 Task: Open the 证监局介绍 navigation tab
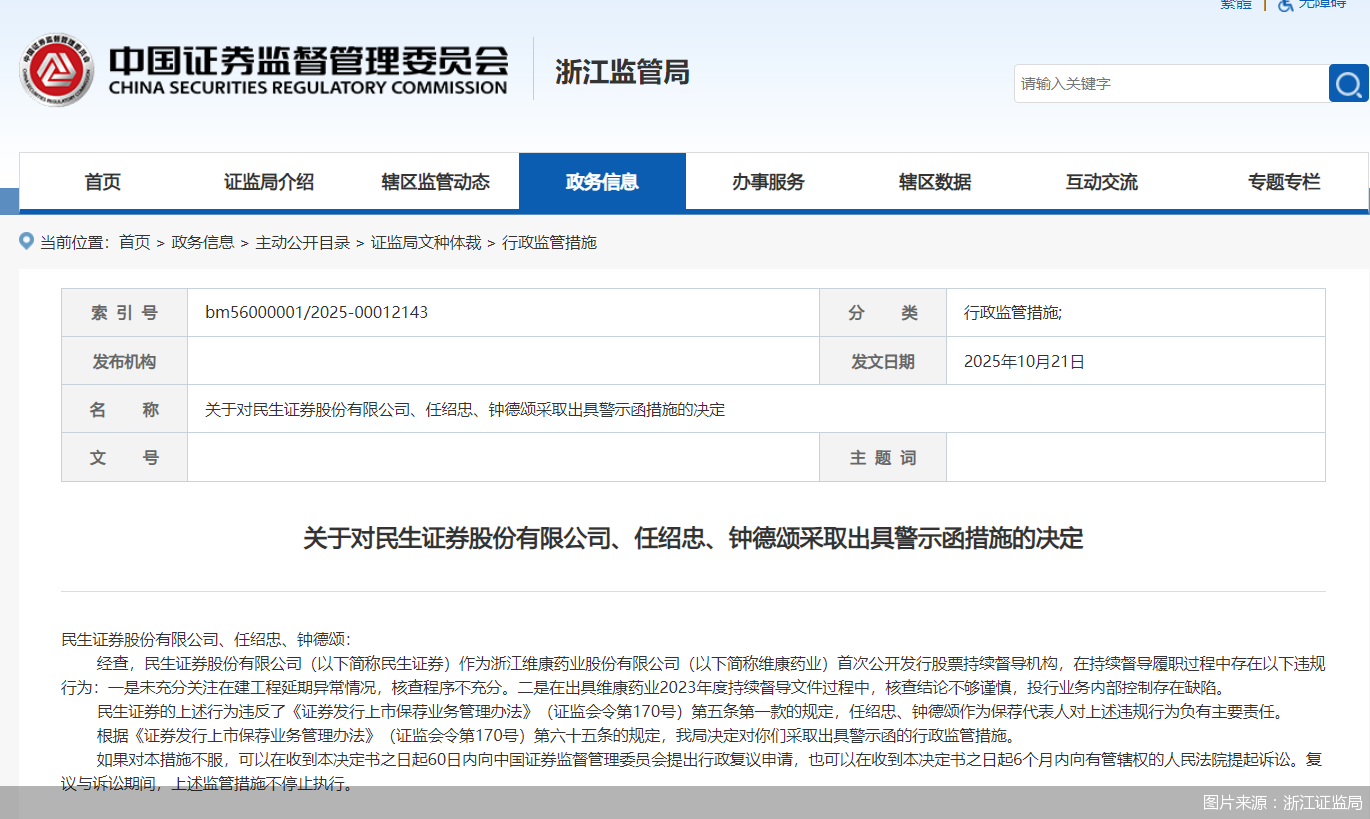tap(269, 182)
